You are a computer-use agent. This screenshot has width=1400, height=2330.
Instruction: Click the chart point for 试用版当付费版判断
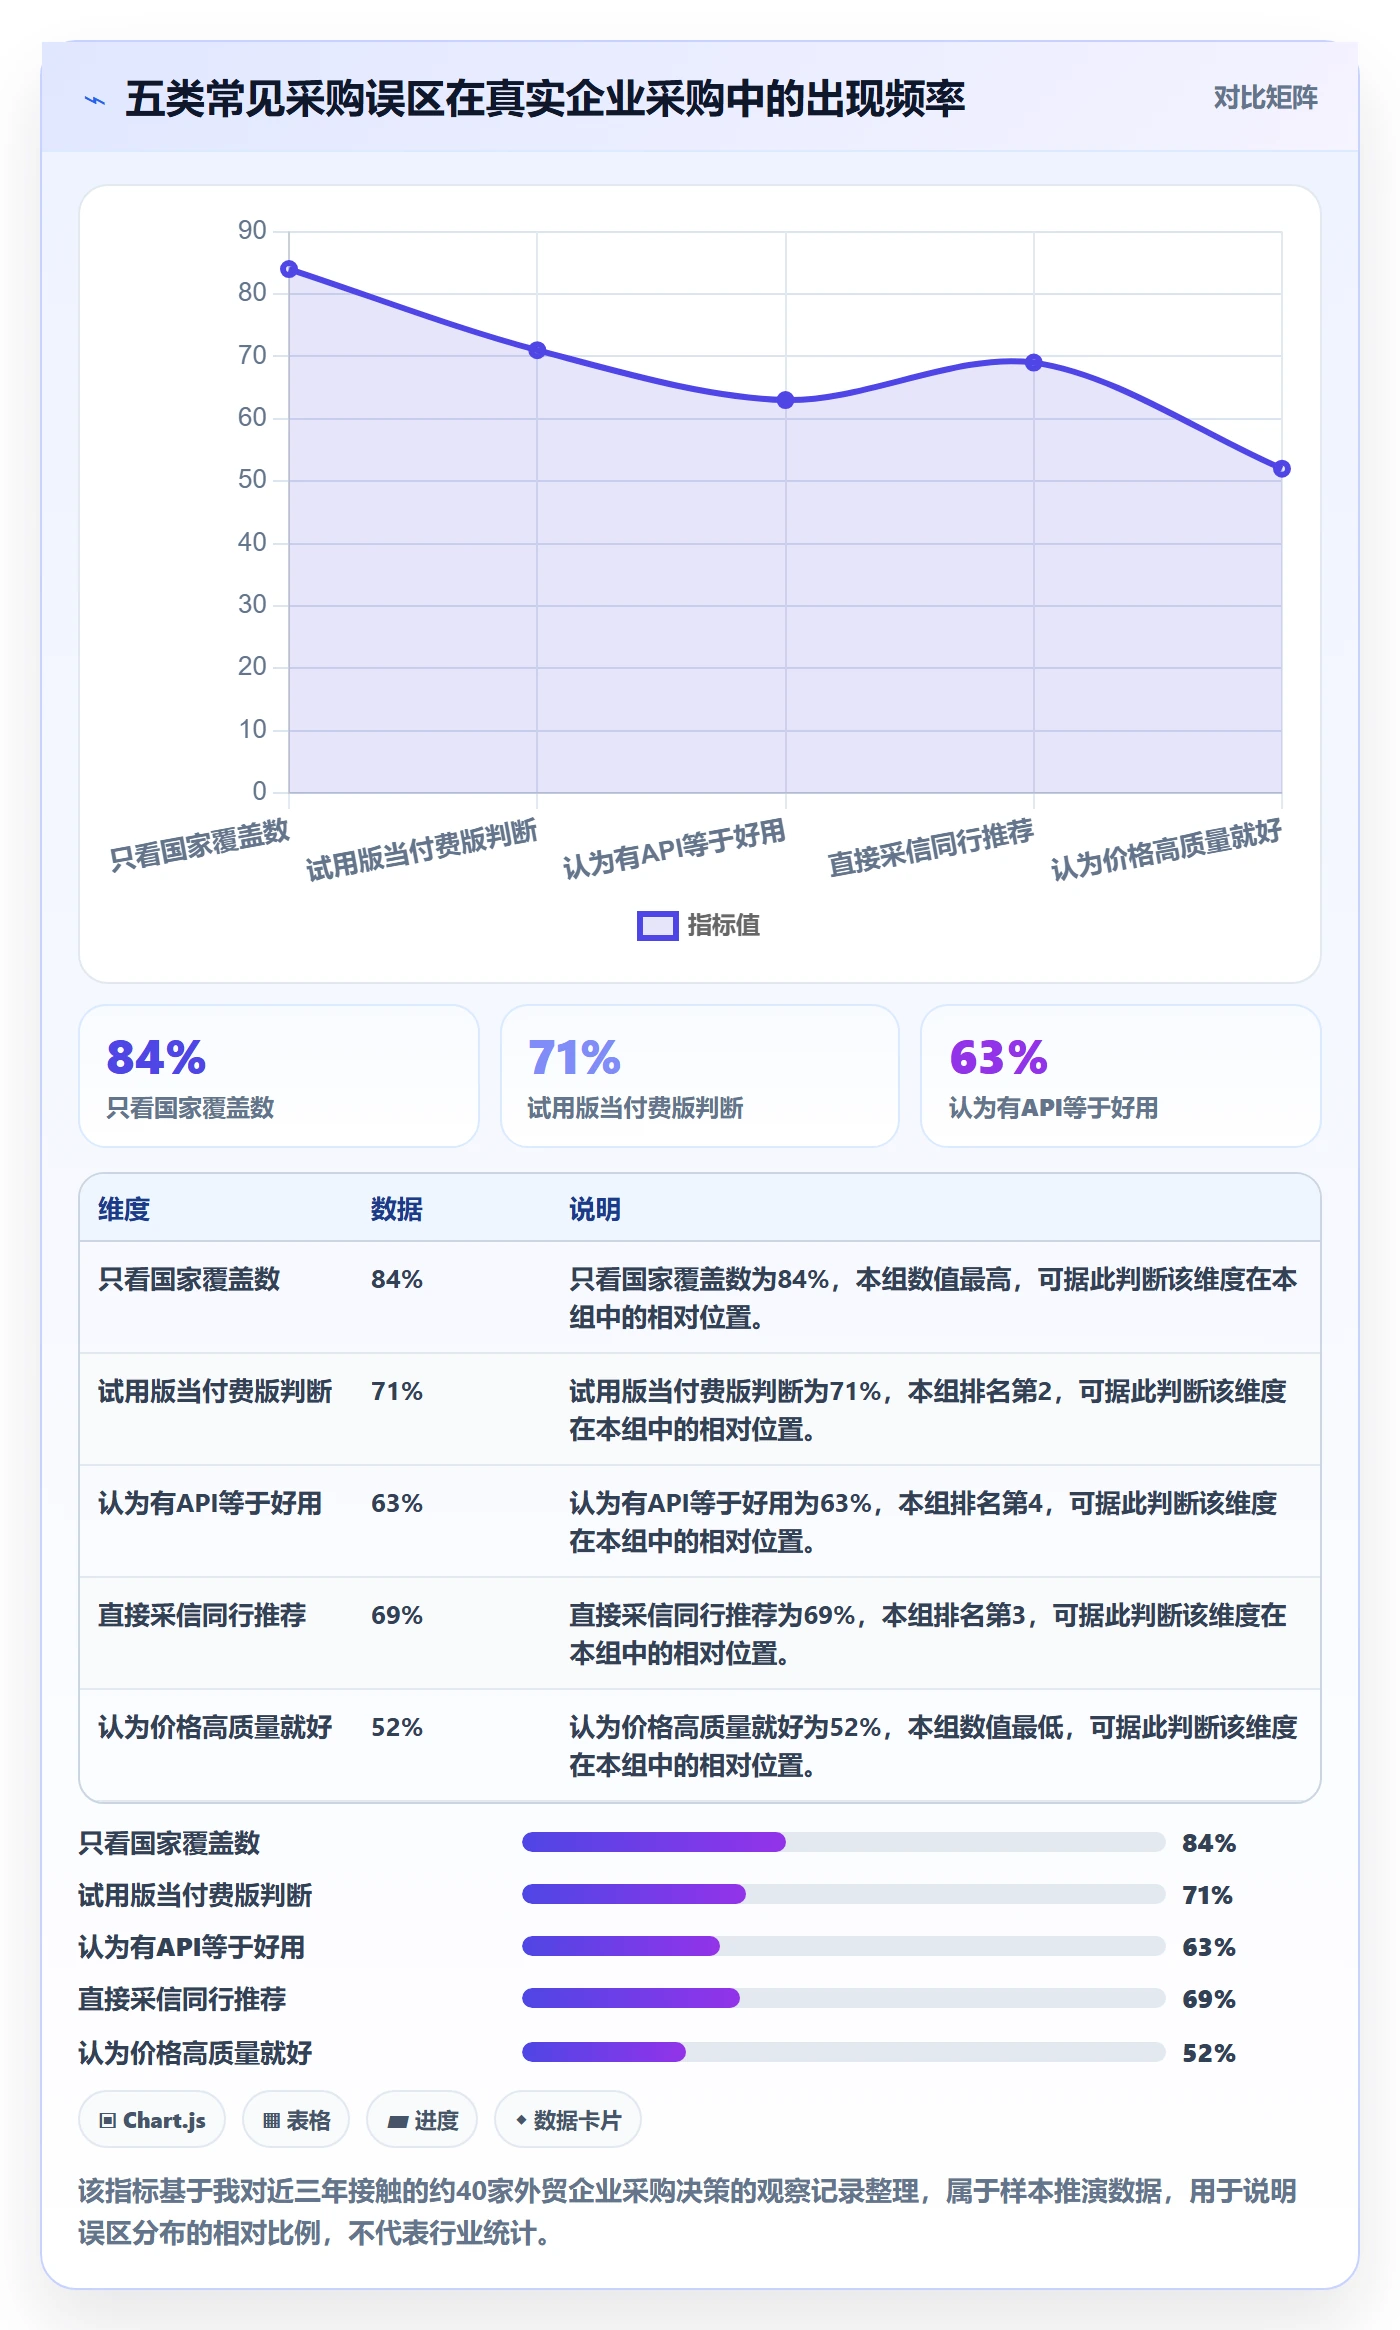tap(537, 350)
